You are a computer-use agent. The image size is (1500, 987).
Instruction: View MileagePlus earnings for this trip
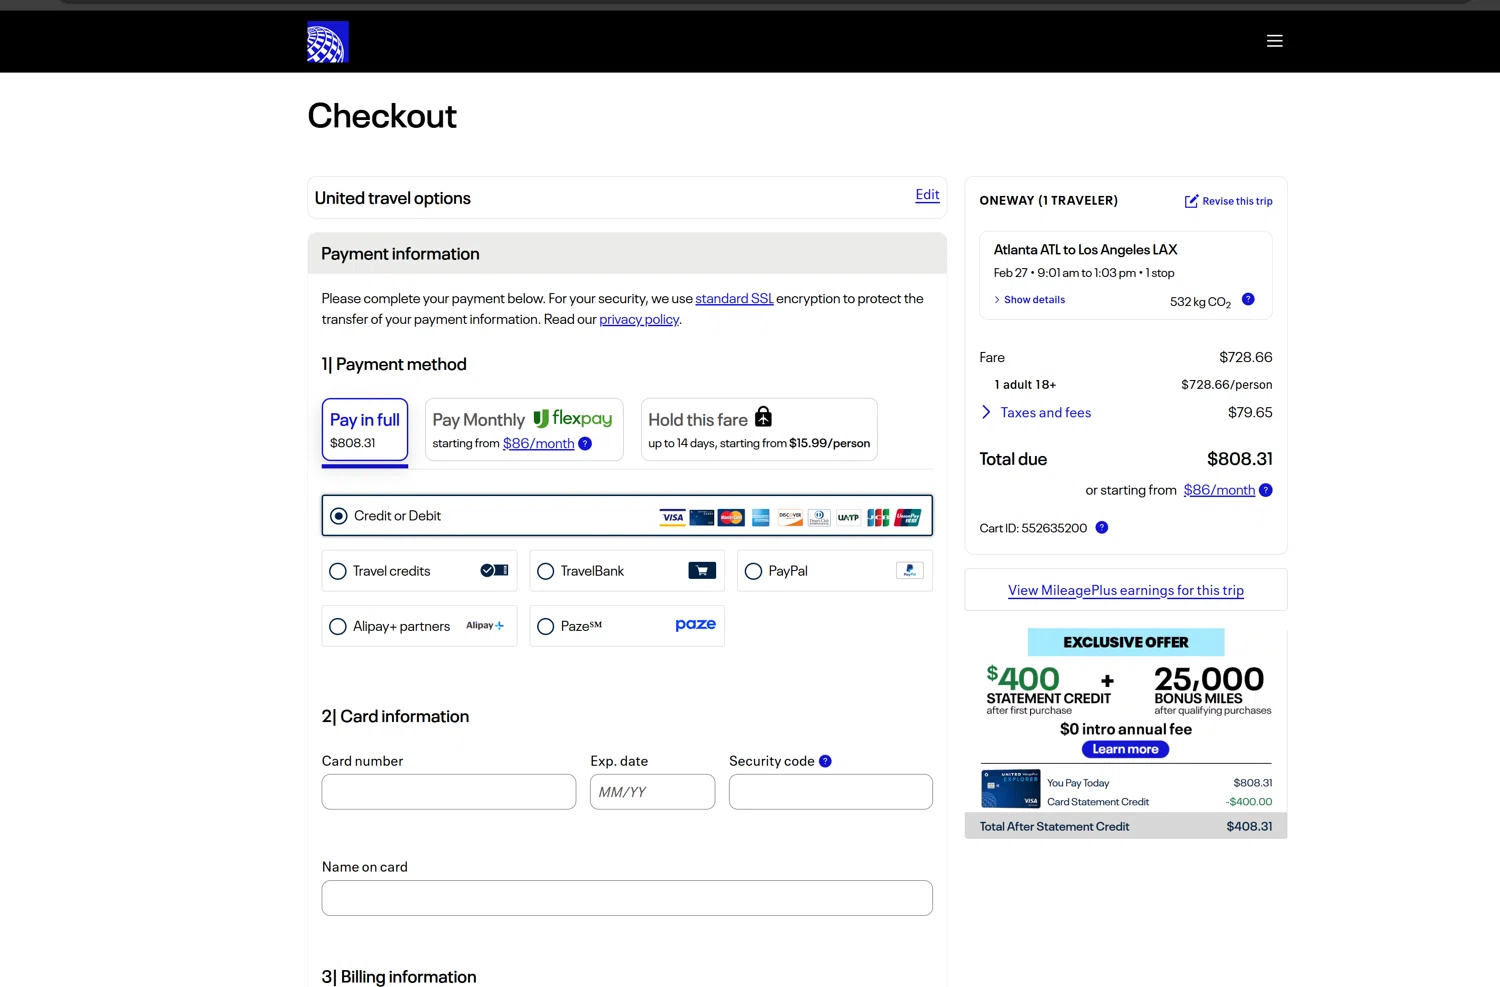(x=1126, y=590)
